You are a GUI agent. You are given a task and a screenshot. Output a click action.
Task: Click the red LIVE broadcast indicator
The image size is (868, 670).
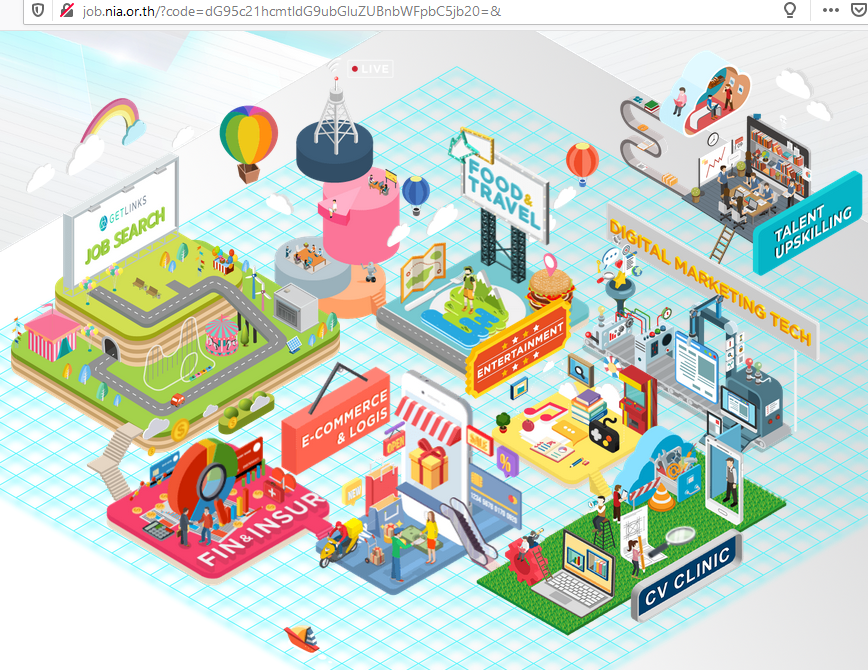[x=370, y=69]
